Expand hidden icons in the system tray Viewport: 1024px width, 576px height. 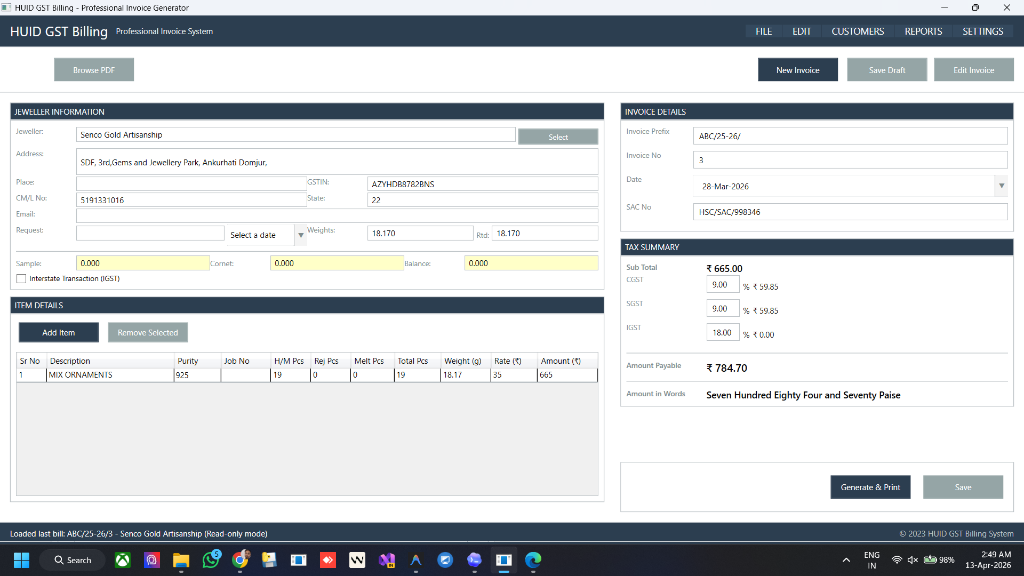point(846,560)
